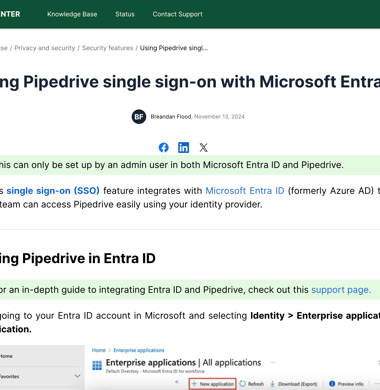Click the collapse double-arrow in the Entra screenshot
This screenshot has width=380, height=390.
point(177,382)
